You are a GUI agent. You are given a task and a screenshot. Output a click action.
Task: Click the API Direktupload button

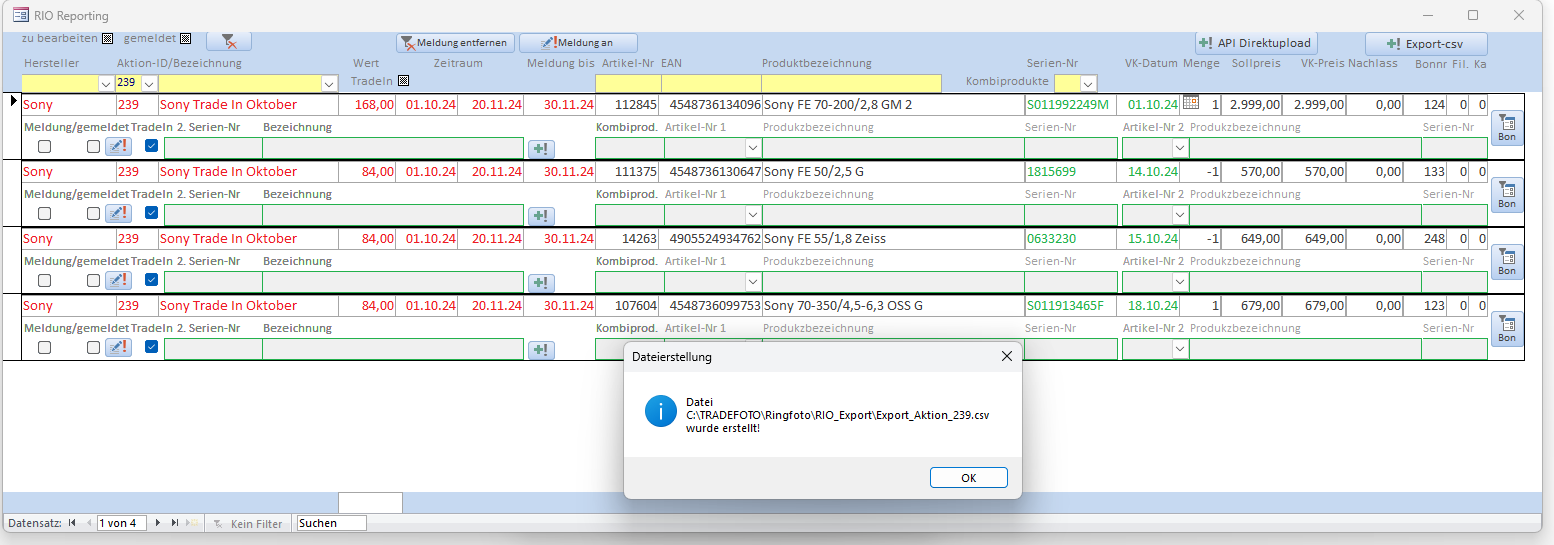(1256, 44)
